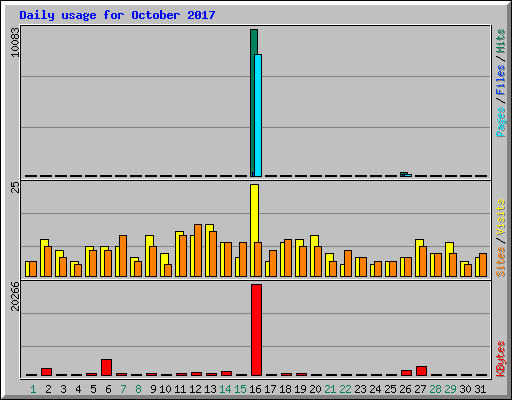Click the red KBytes bar on day 2
Image resolution: width=512 pixels, height=400 pixels.
[46, 372]
